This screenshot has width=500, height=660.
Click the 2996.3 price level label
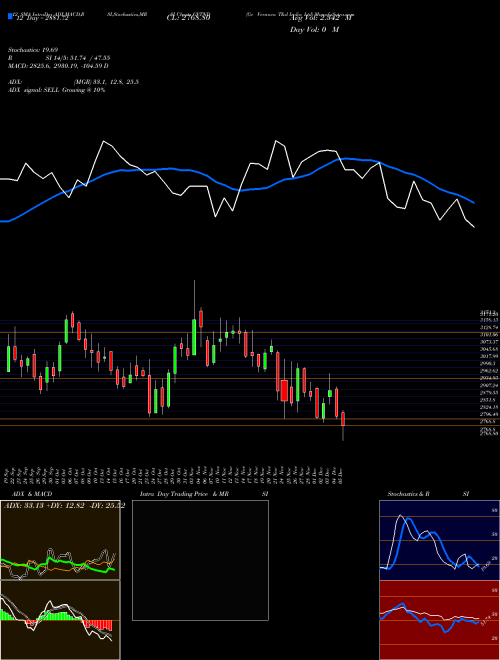488,363
